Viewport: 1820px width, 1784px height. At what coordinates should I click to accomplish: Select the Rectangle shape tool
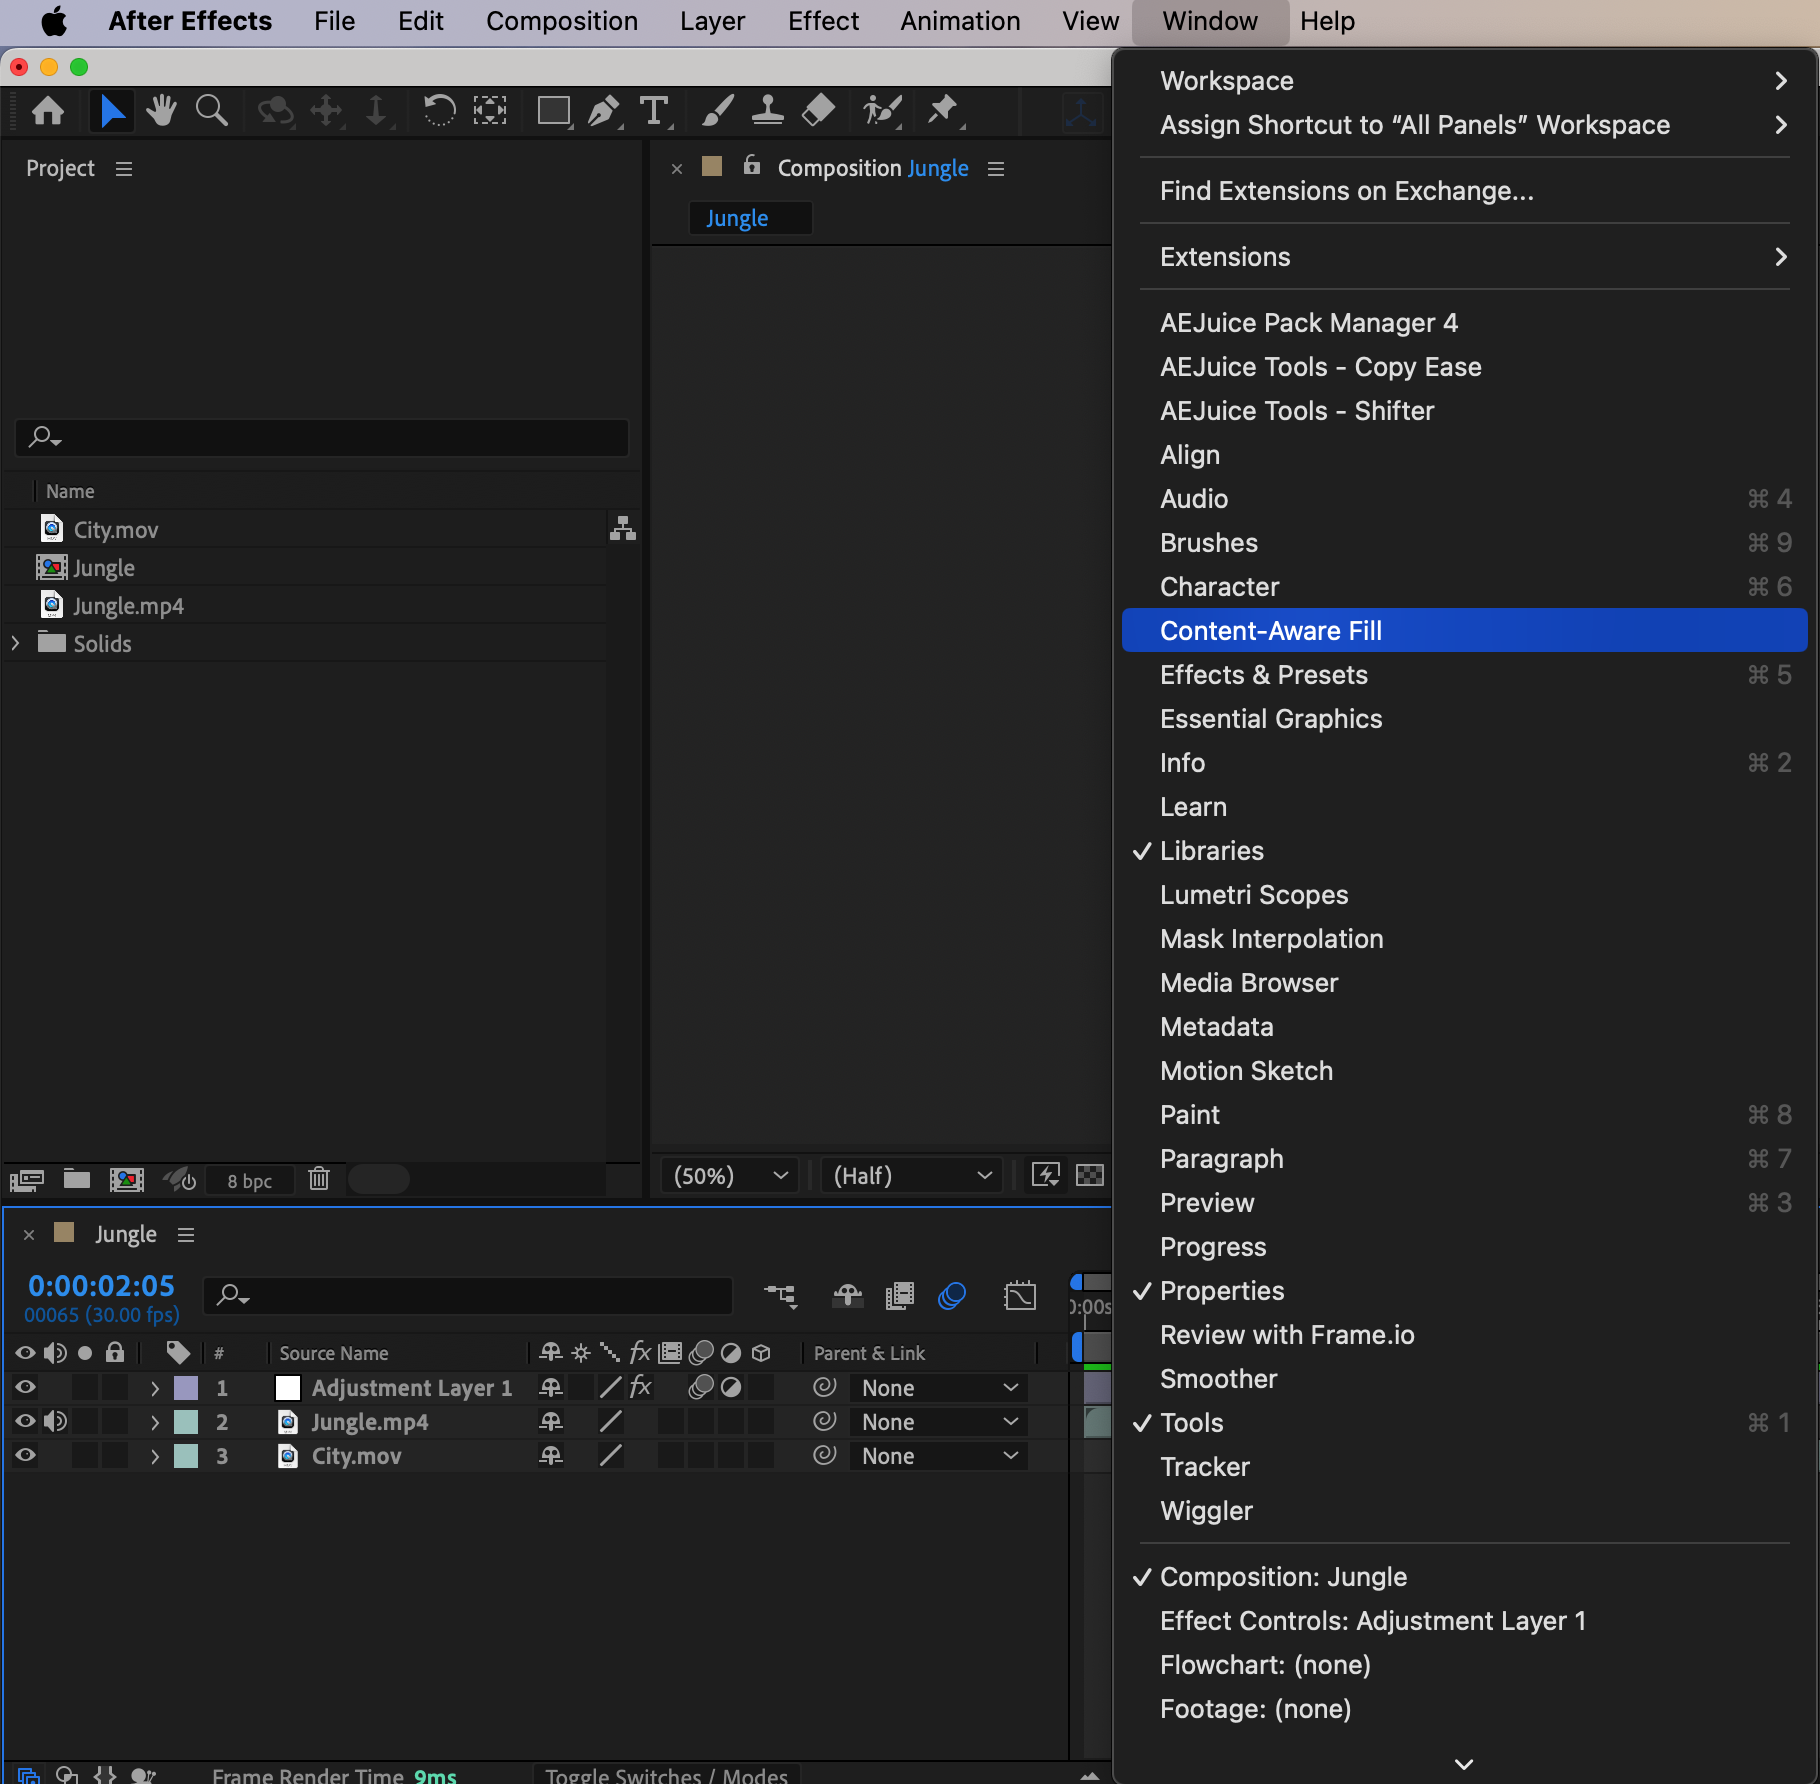(553, 110)
